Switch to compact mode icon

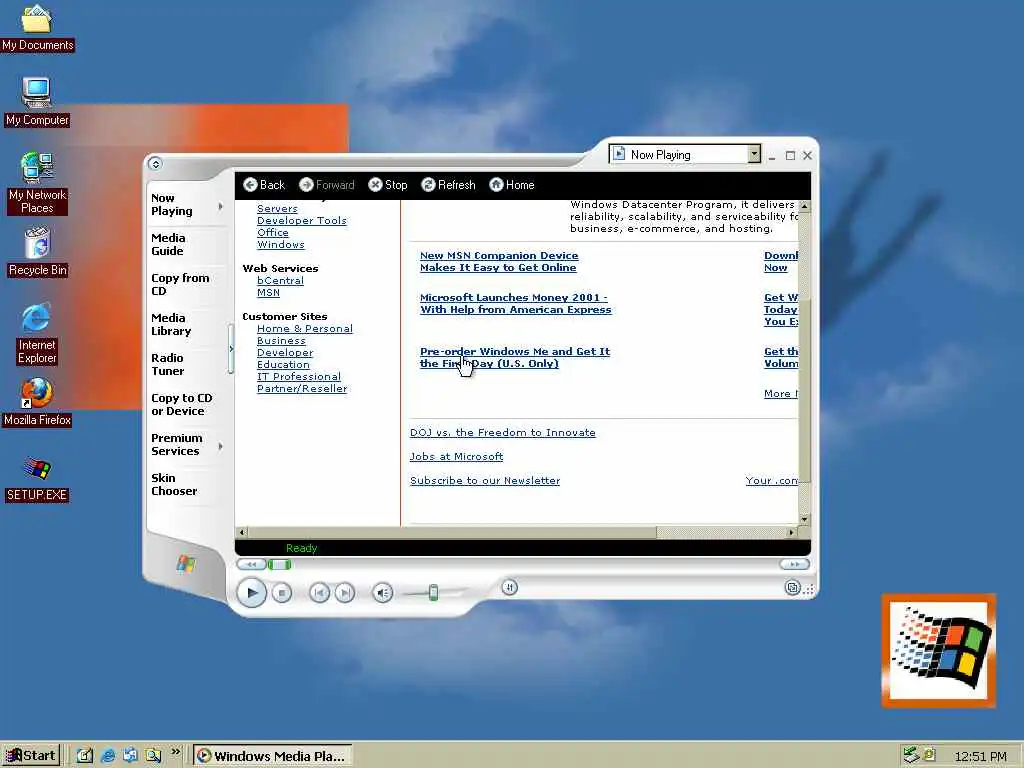click(792, 588)
